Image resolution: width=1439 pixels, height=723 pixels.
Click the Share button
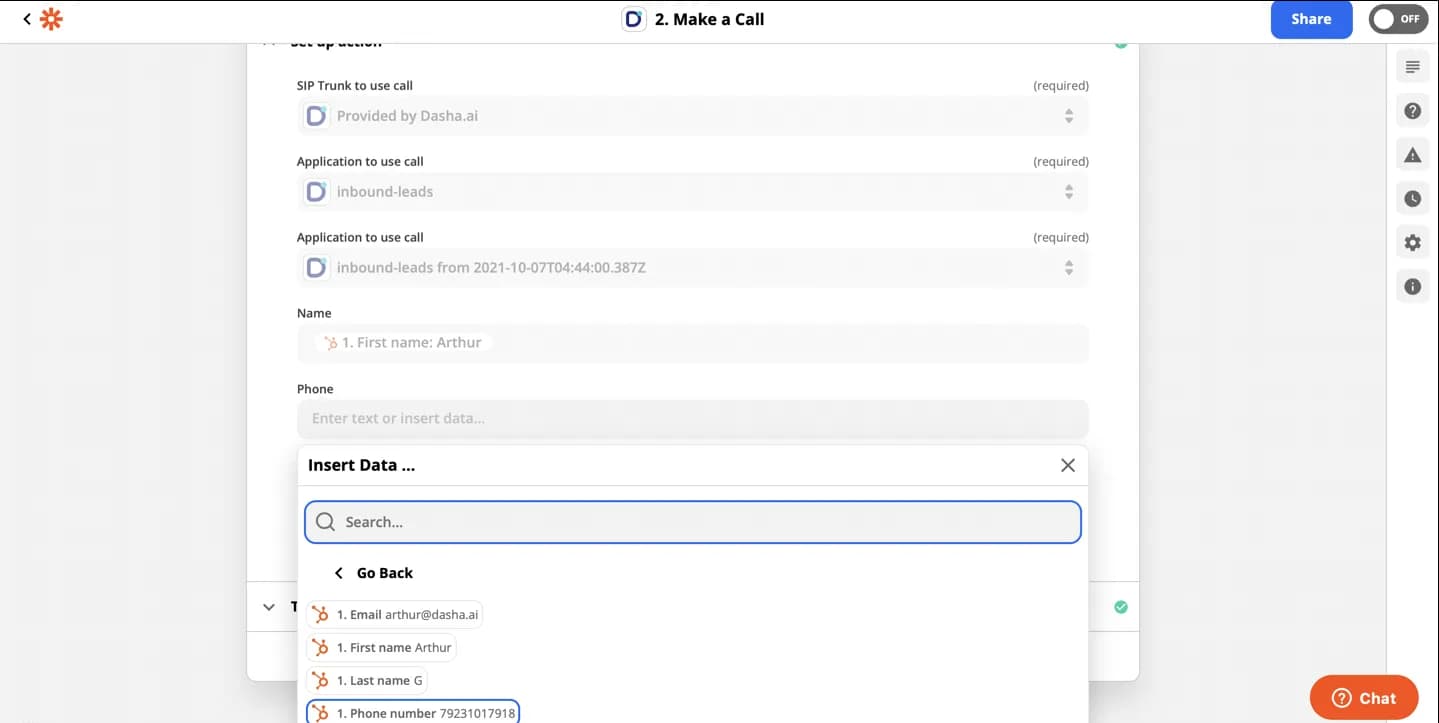(x=1311, y=19)
